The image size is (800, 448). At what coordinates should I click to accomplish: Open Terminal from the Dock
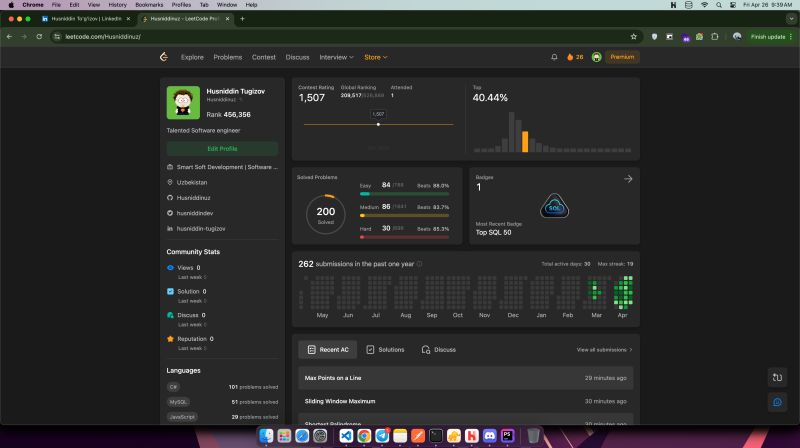[x=436, y=436]
